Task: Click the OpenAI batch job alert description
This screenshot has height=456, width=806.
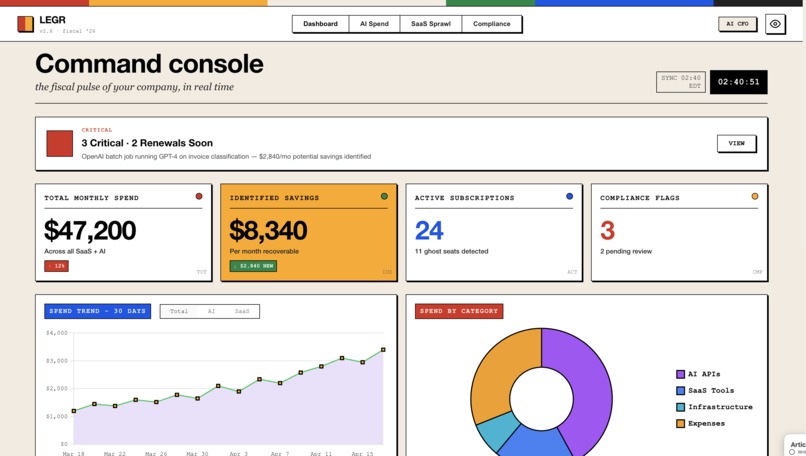Action: (x=226, y=156)
